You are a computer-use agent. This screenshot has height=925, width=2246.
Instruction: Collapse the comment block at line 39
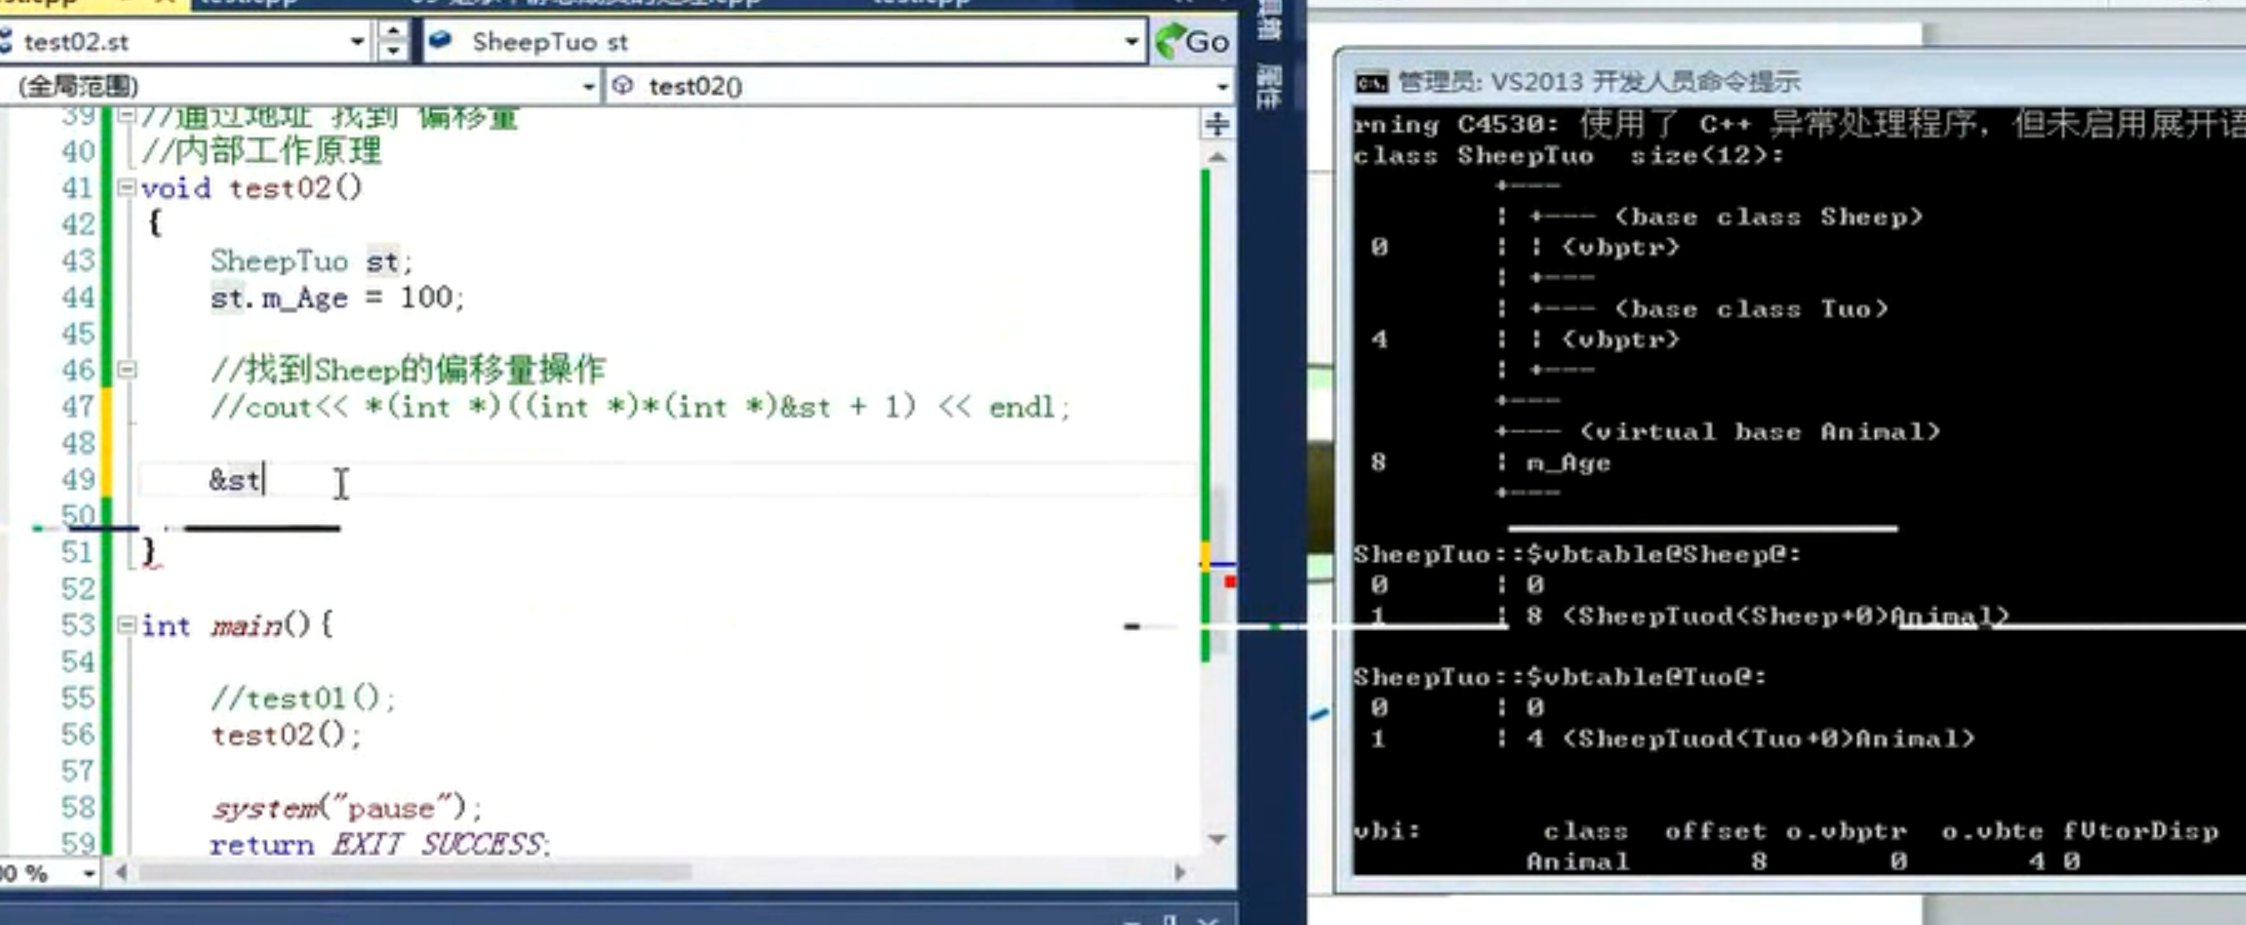127,116
